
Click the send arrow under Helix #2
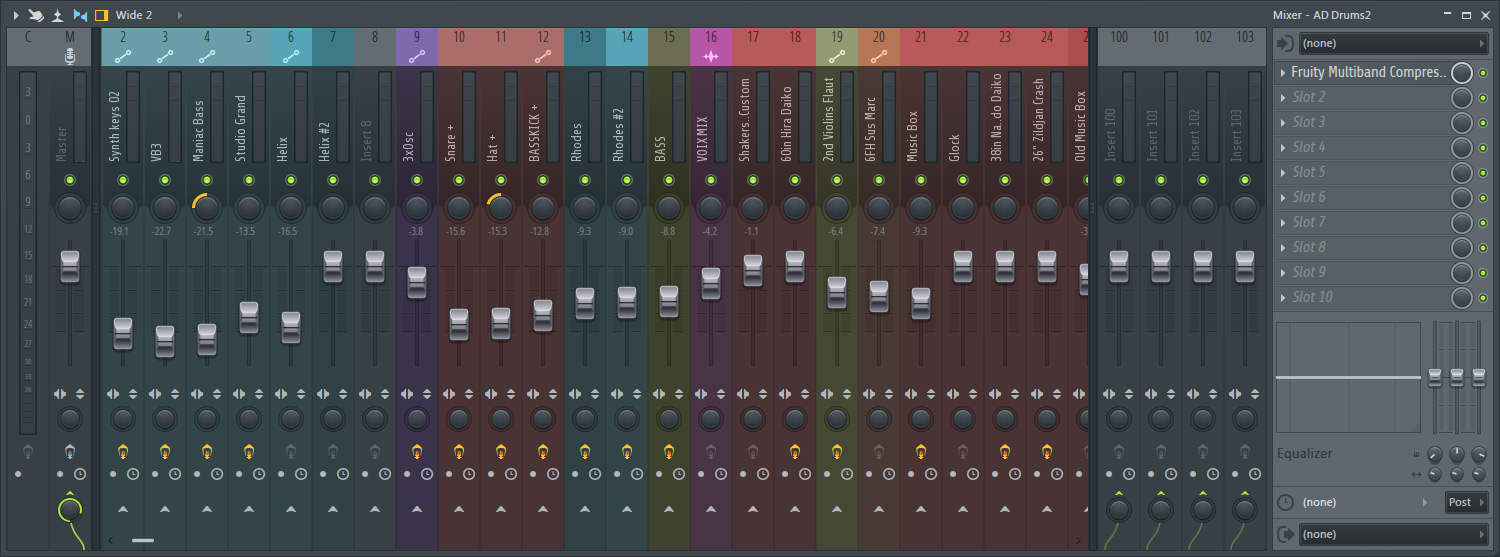(x=333, y=509)
